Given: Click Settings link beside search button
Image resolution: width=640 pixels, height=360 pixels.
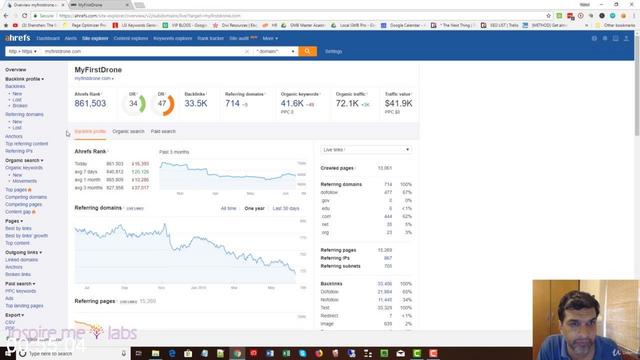Looking at the screenshot, I should [x=333, y=51].
